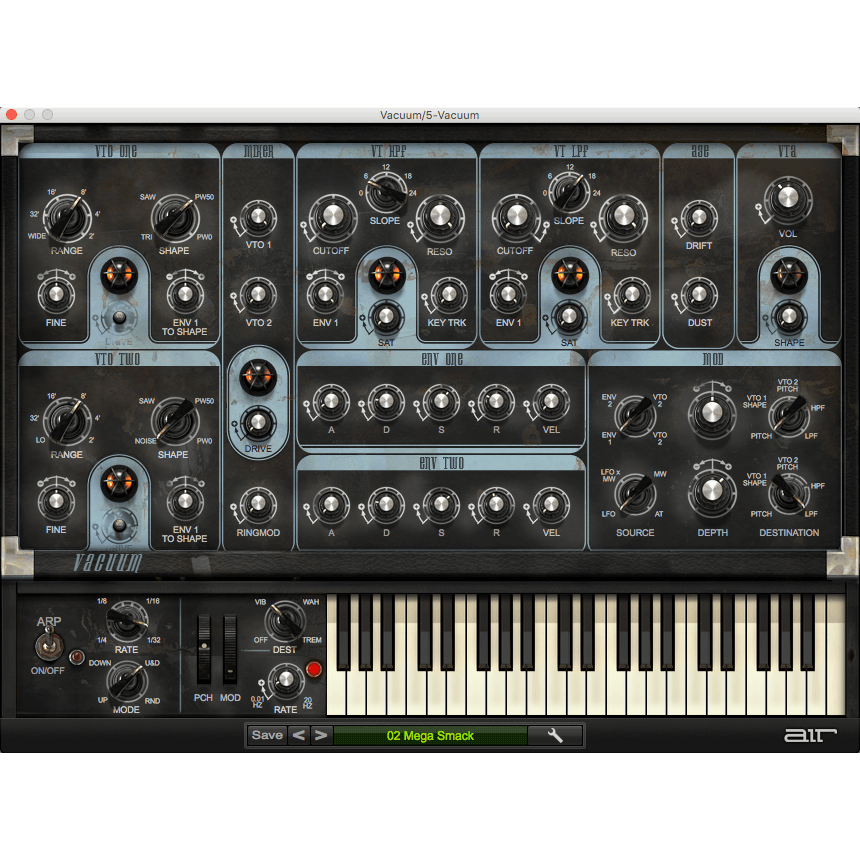Click the red LED beside LFO Rate knob
Viewport: 860px width, 860px height.
(x=314, y=669)
